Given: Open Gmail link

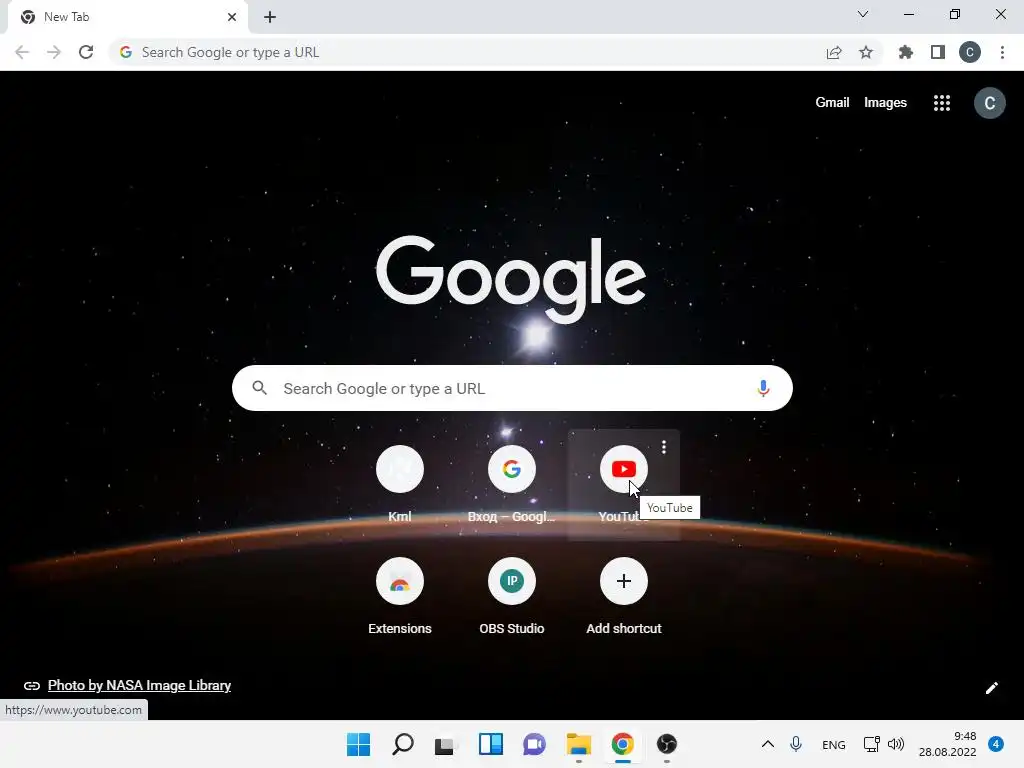Looking at the screenshot, I should click(x=832, y=103).
